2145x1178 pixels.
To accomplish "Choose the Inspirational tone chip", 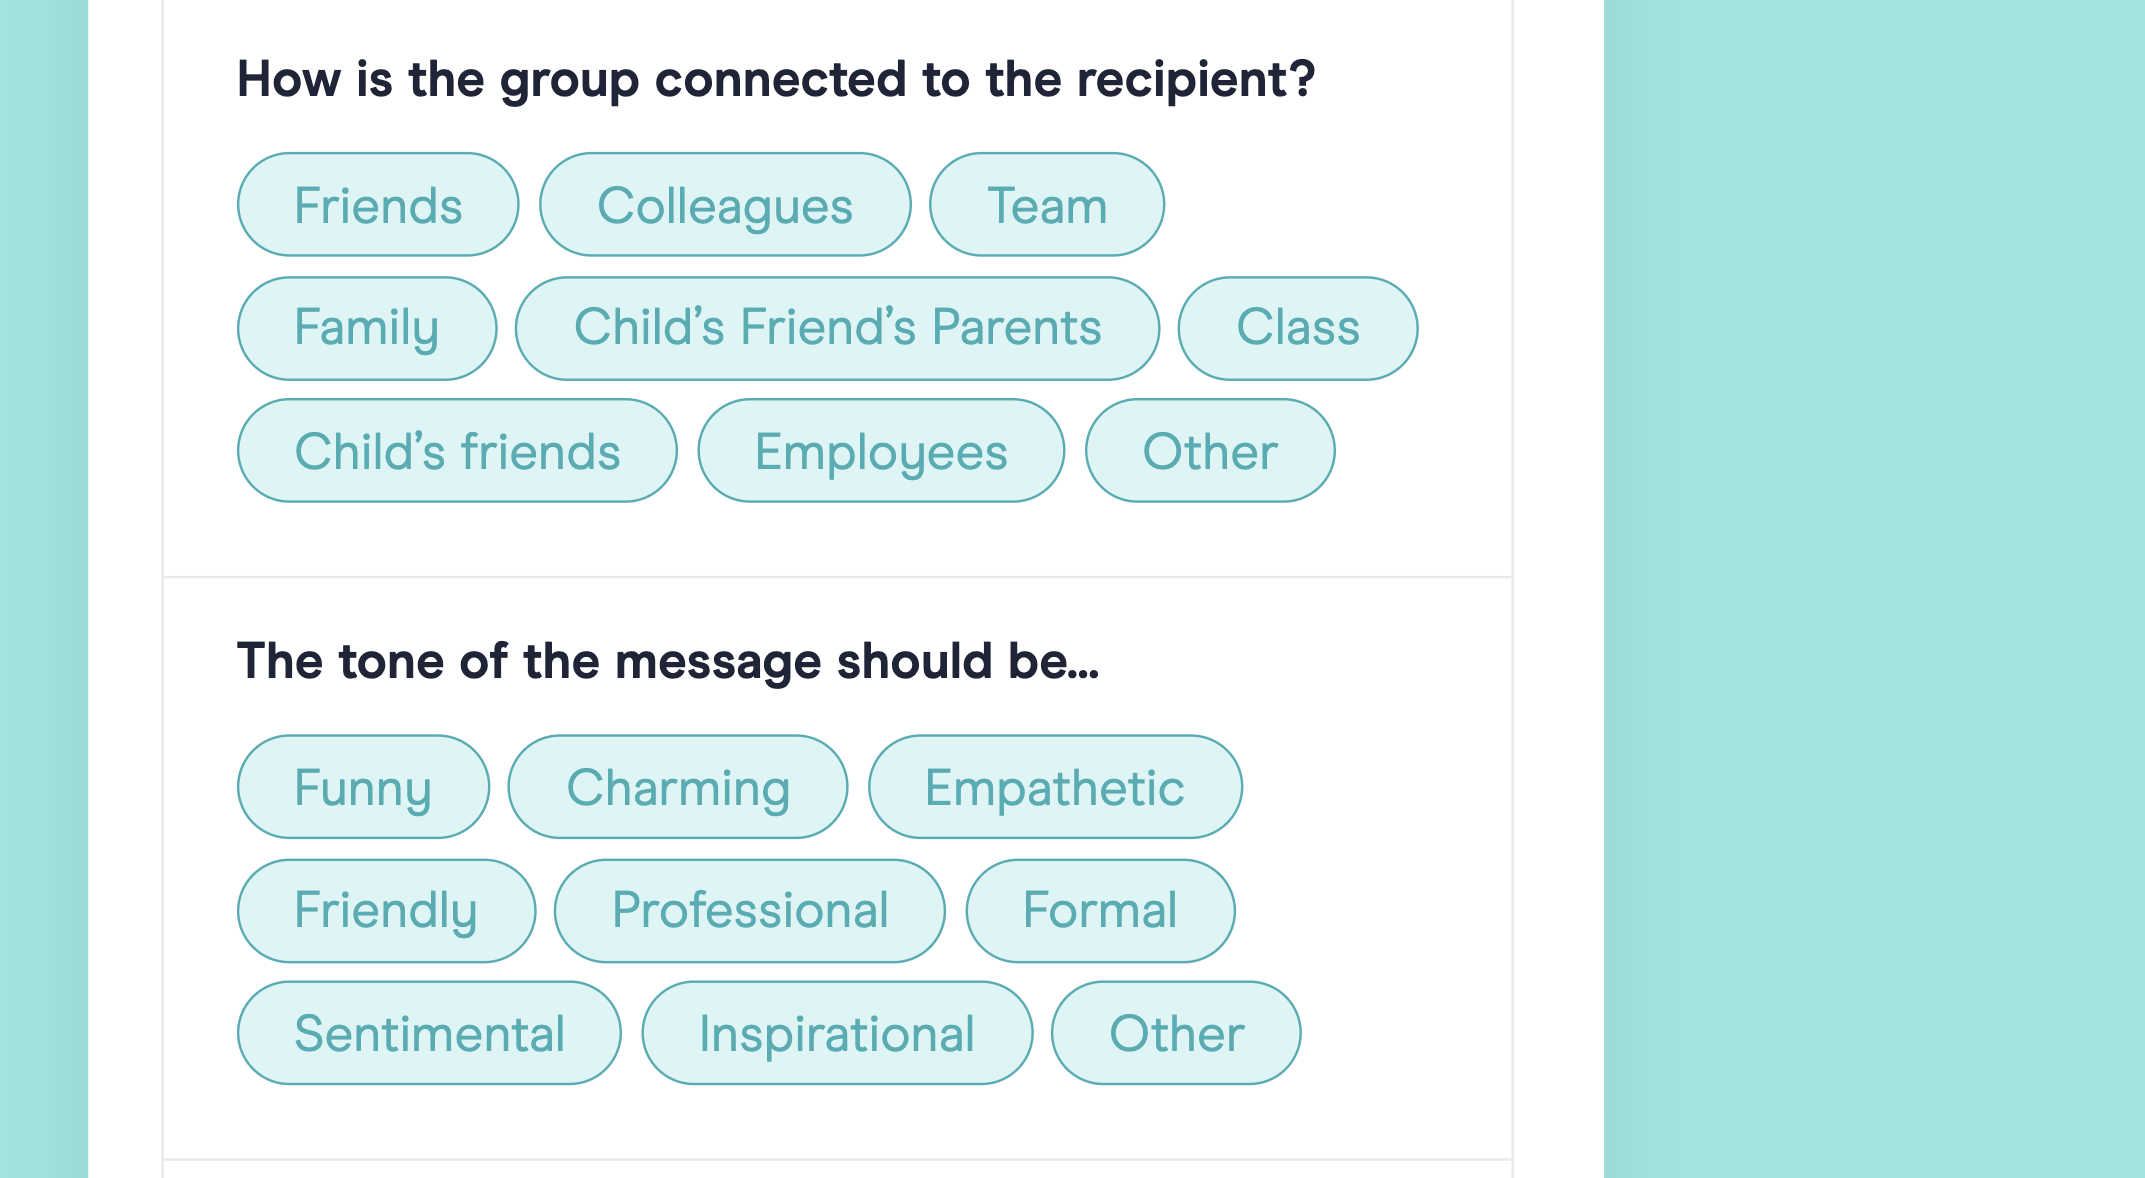I will click(x=837, y=1033).
